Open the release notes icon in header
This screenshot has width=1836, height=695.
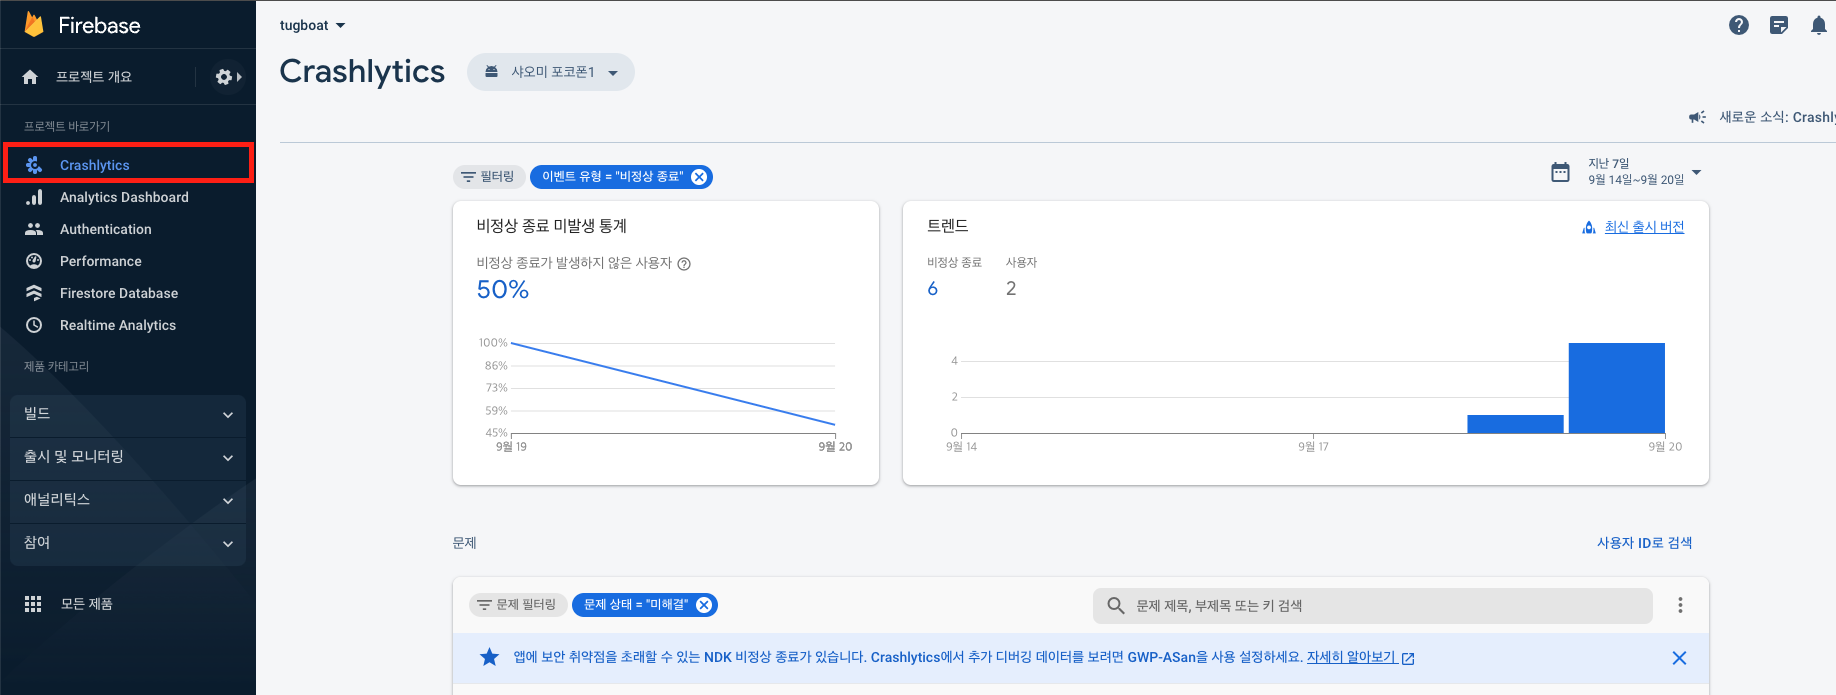click(1779, 25)
